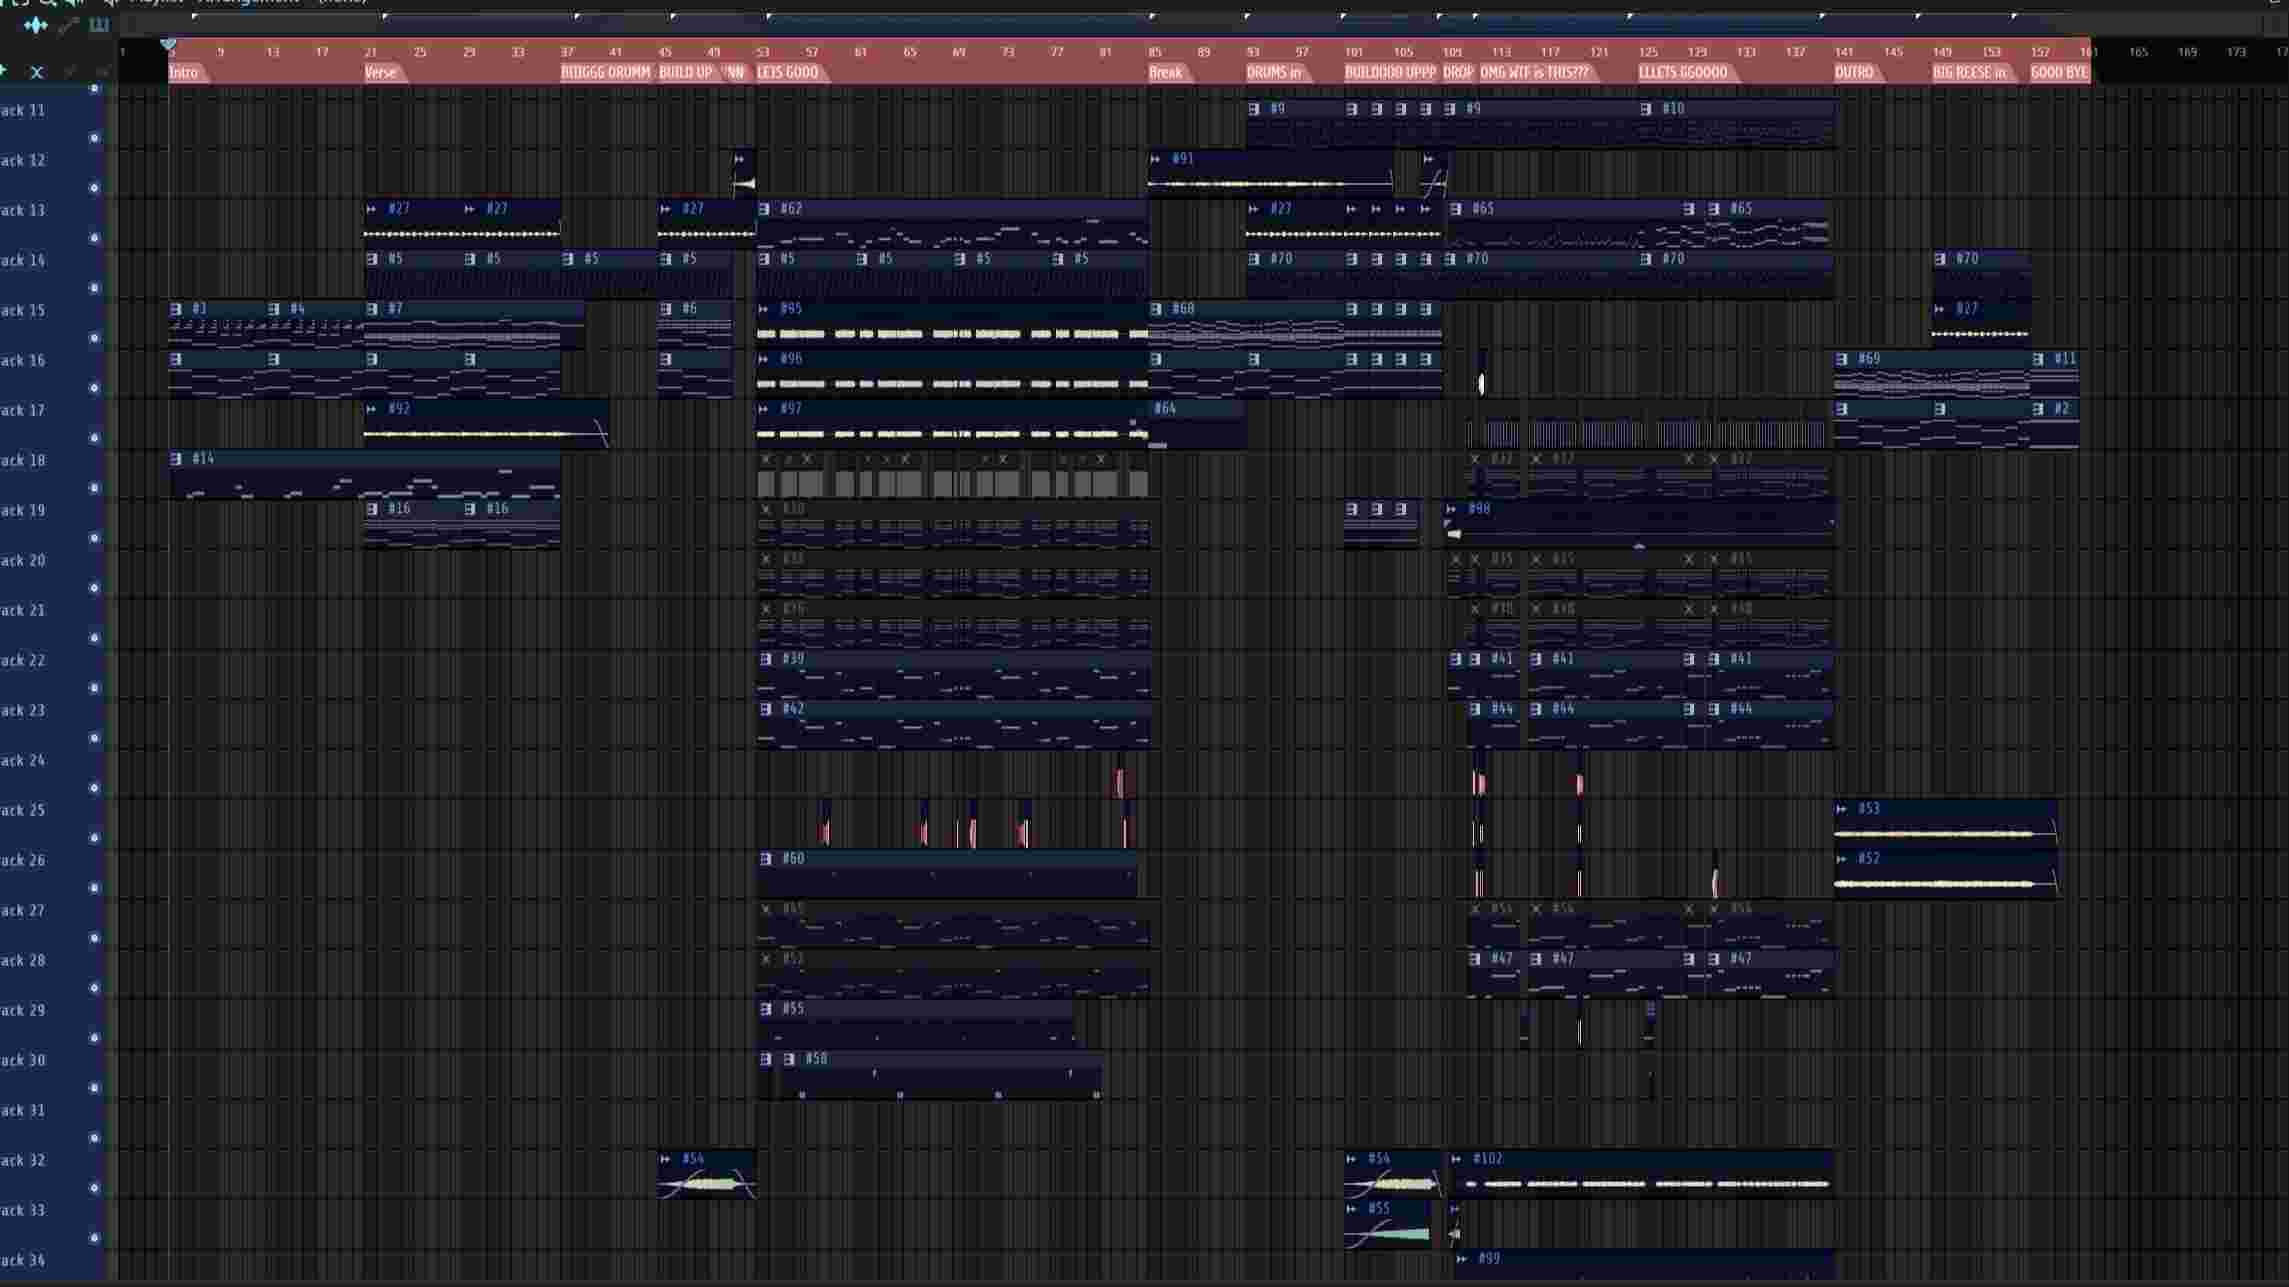
Task: Click bar 165 on the timeline ruler
Action: click(2138, 52)
